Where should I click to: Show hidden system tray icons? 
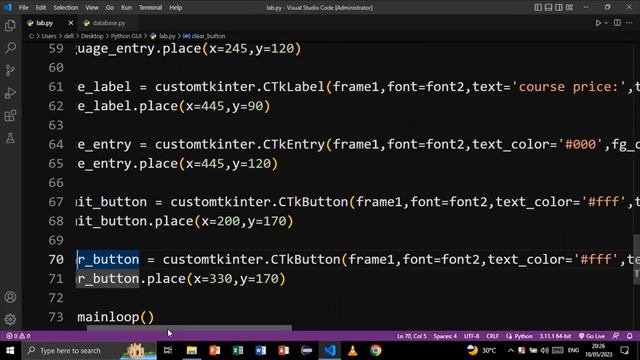point(511,351)
